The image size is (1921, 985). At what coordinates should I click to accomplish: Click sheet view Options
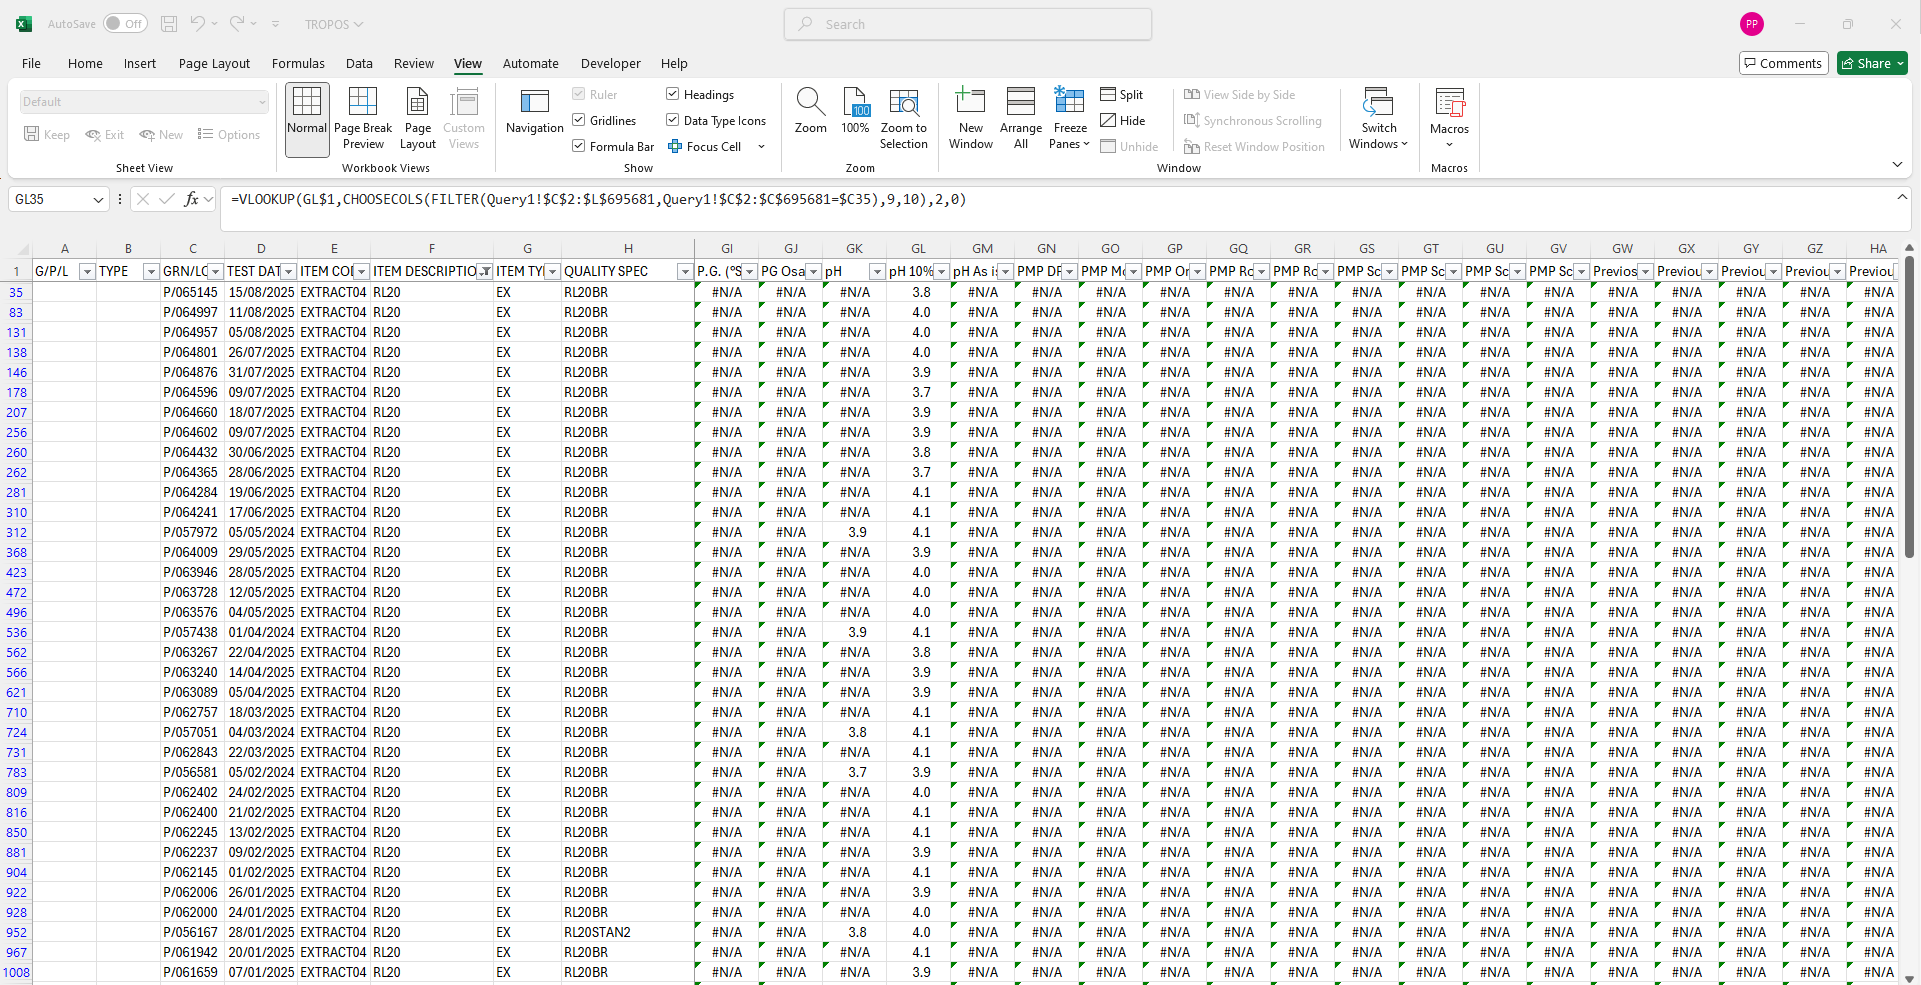coord(229,135)
